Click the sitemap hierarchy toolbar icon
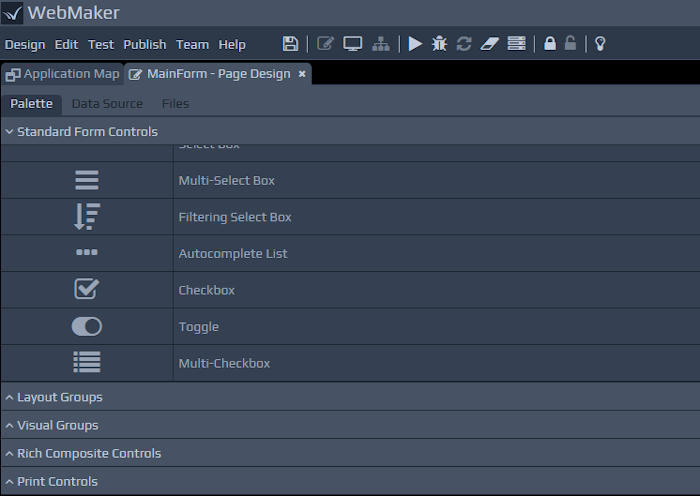This screenshot has height=496, width=700. click(x=380, y=44)
